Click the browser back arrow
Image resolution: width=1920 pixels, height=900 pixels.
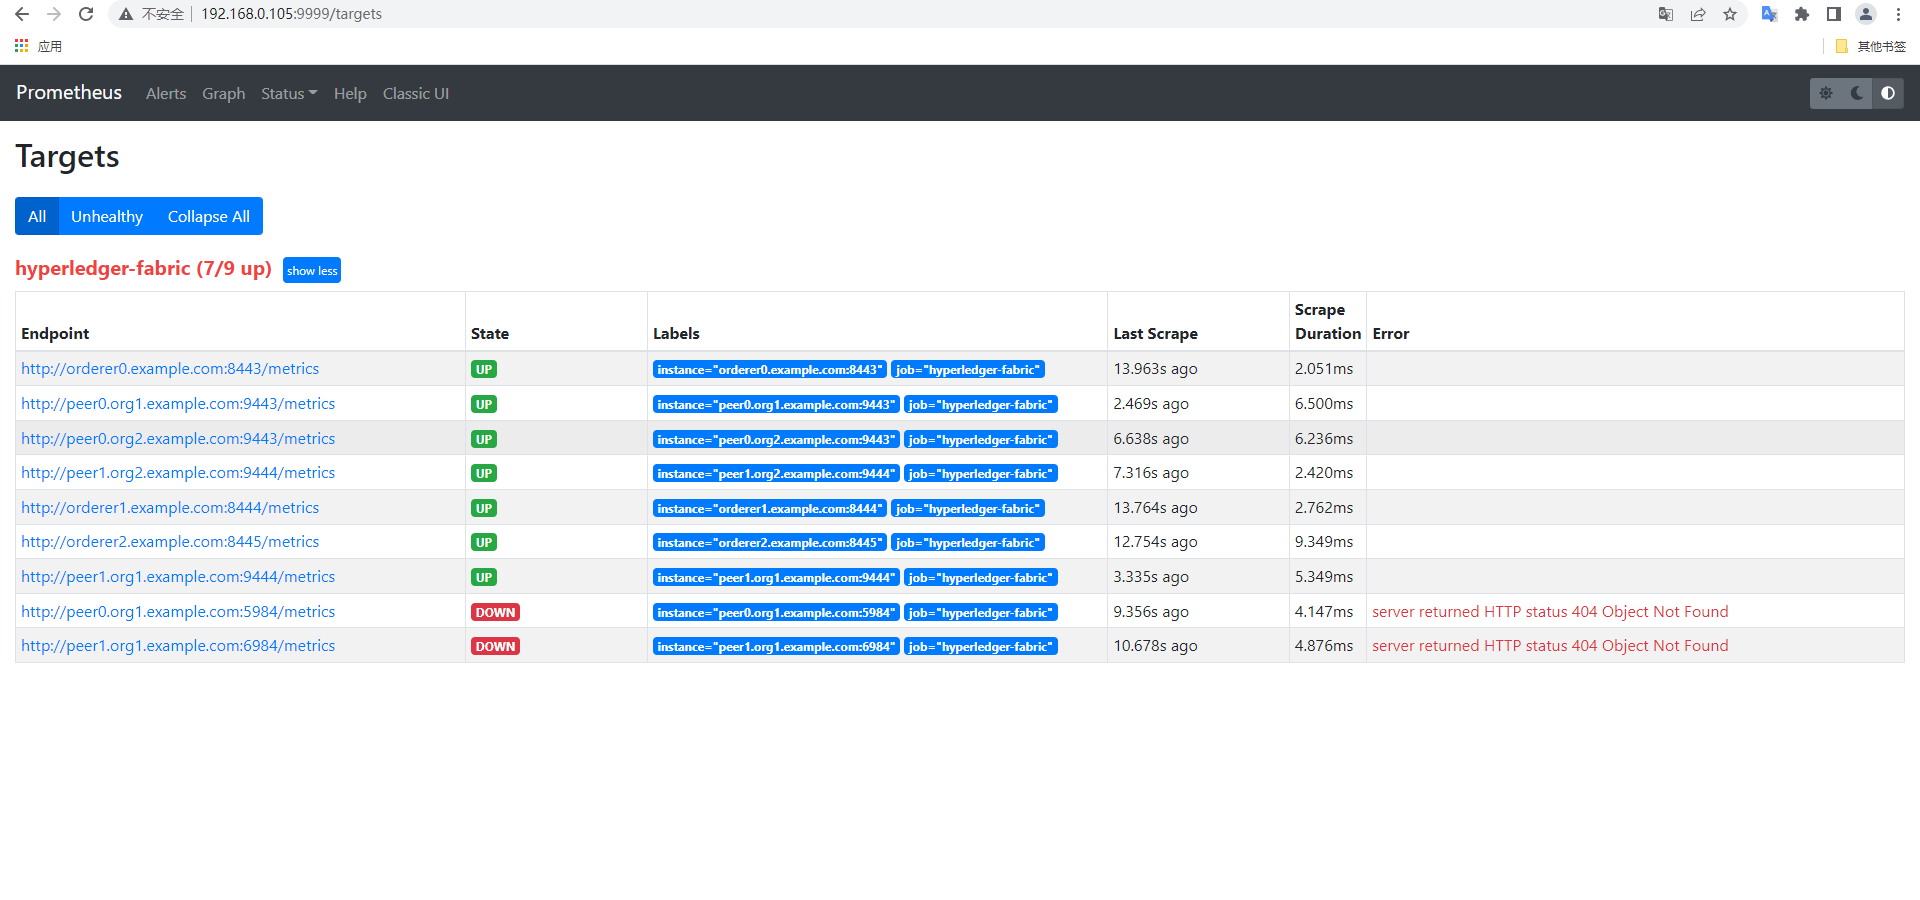click(x=22, y=14)
